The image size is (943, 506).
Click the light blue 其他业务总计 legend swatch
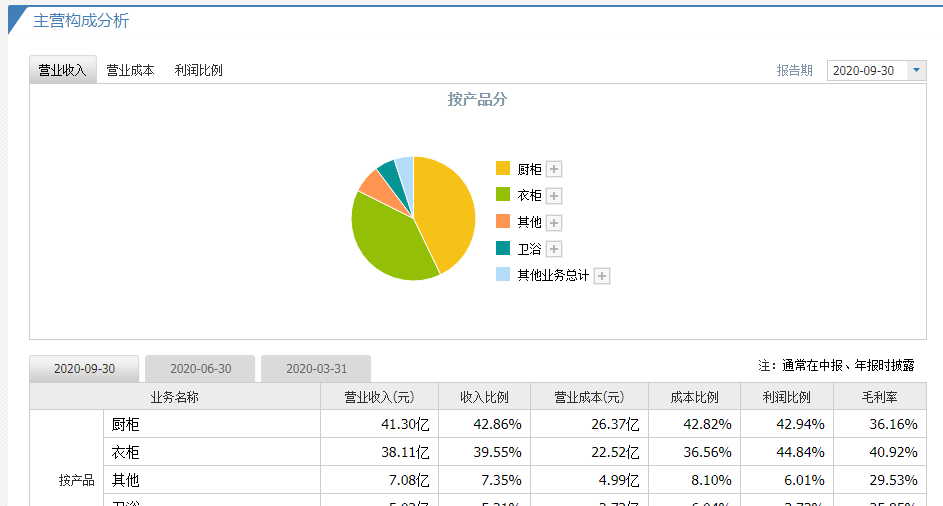503,275
